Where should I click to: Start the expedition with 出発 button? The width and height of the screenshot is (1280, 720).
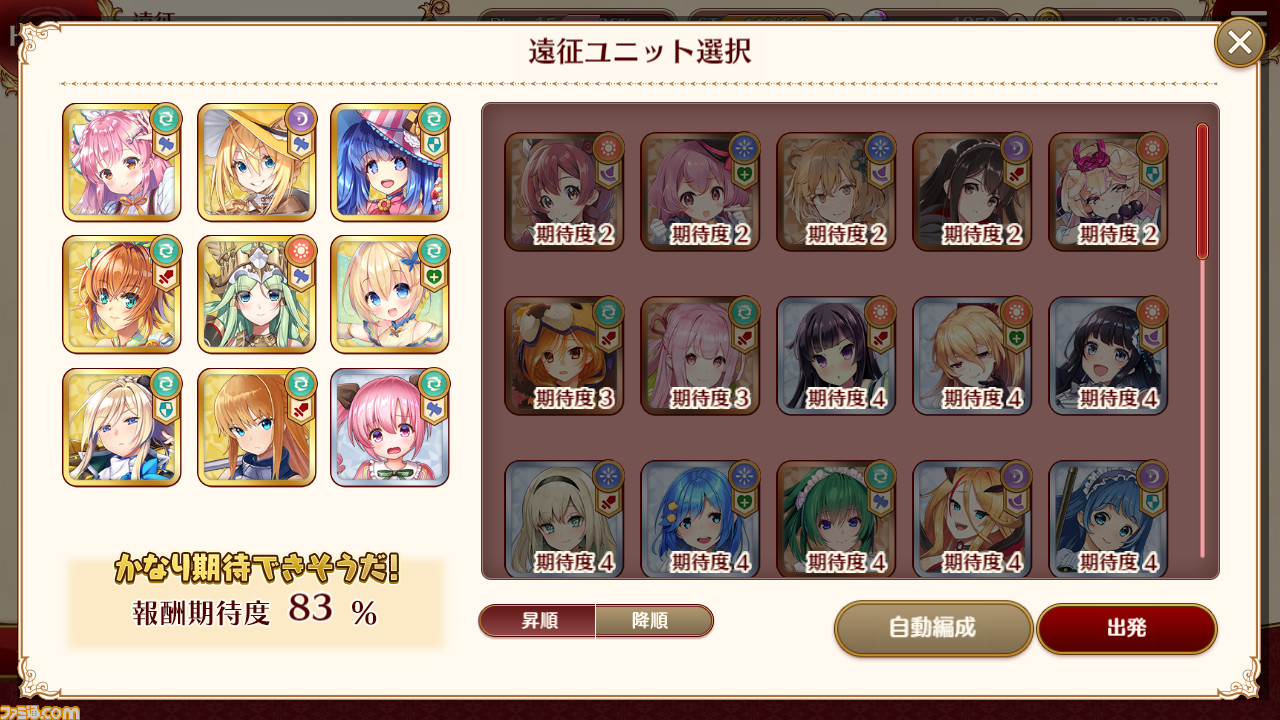click(x=1127, y=629)
